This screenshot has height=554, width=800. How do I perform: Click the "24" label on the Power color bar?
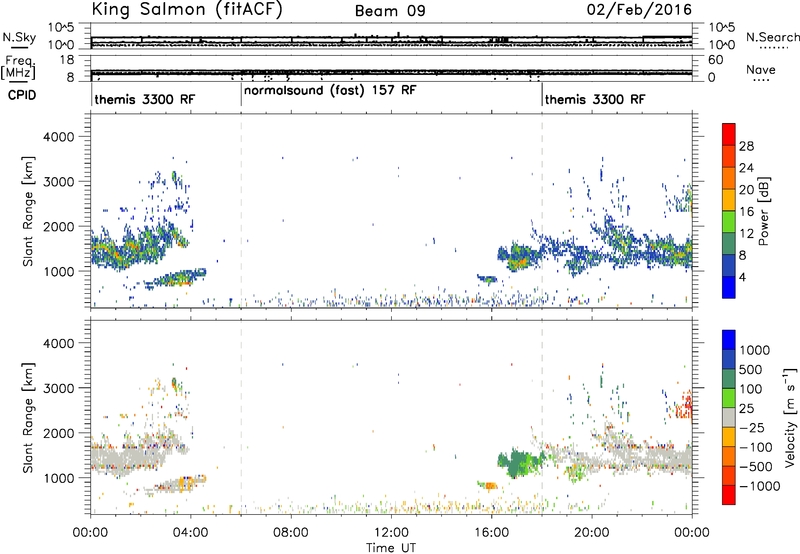[746, 168]
